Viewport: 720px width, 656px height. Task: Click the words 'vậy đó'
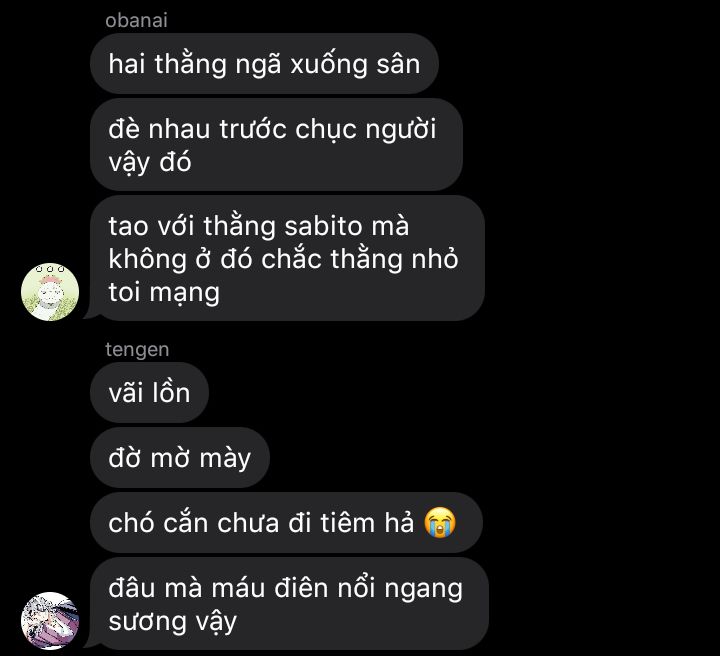[150, 163]
